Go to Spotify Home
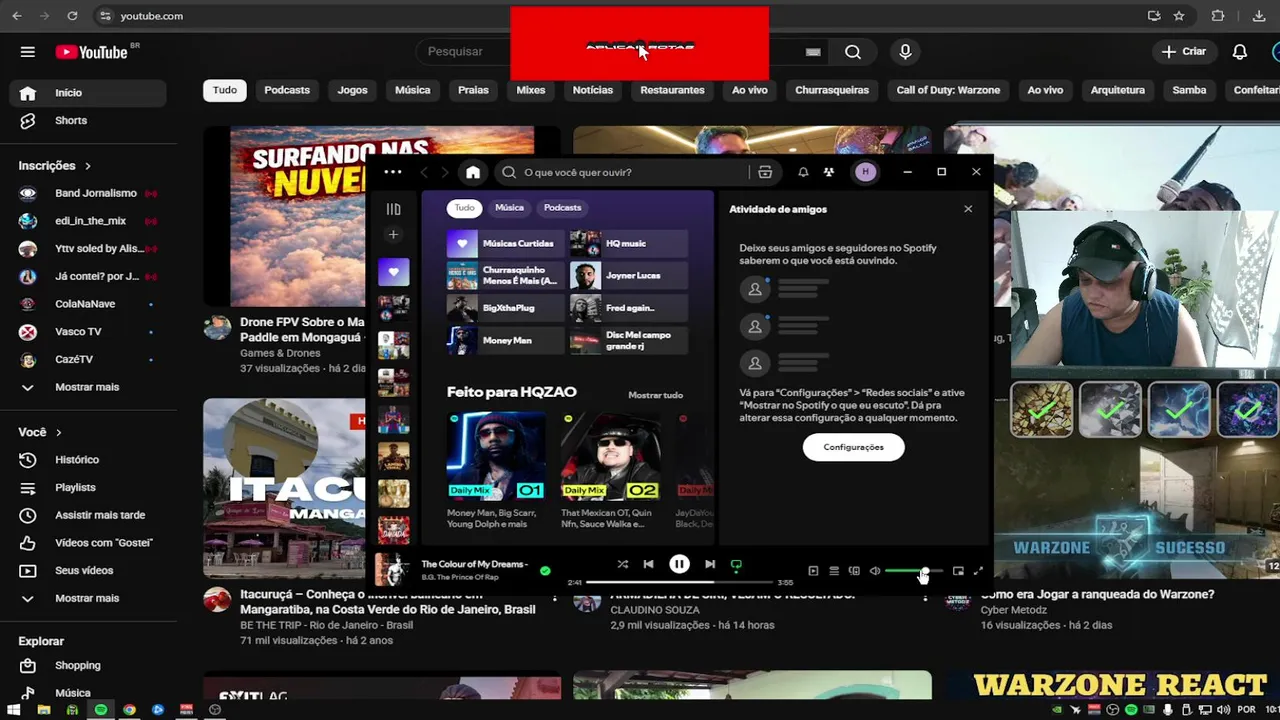Screen dimensions: 1280x720 click(473, 172)
